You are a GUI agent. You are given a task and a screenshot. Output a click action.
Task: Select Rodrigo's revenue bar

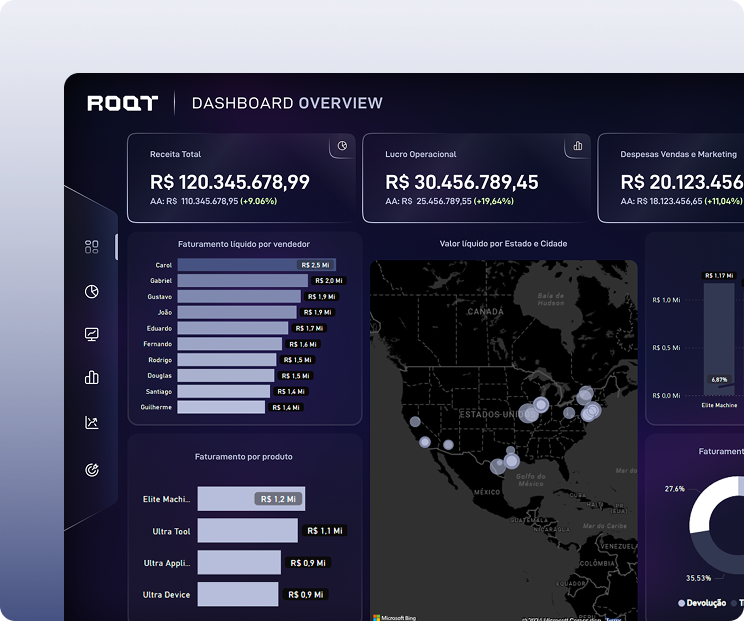(227, 360)
